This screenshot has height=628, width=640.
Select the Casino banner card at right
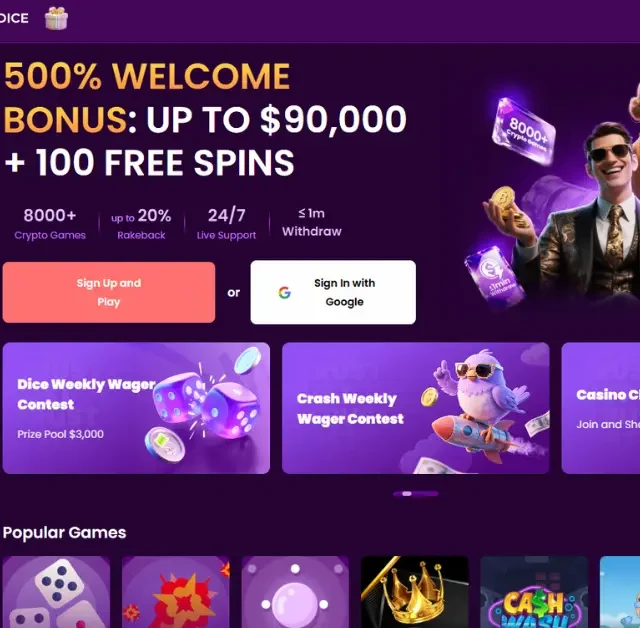(601, 408)
